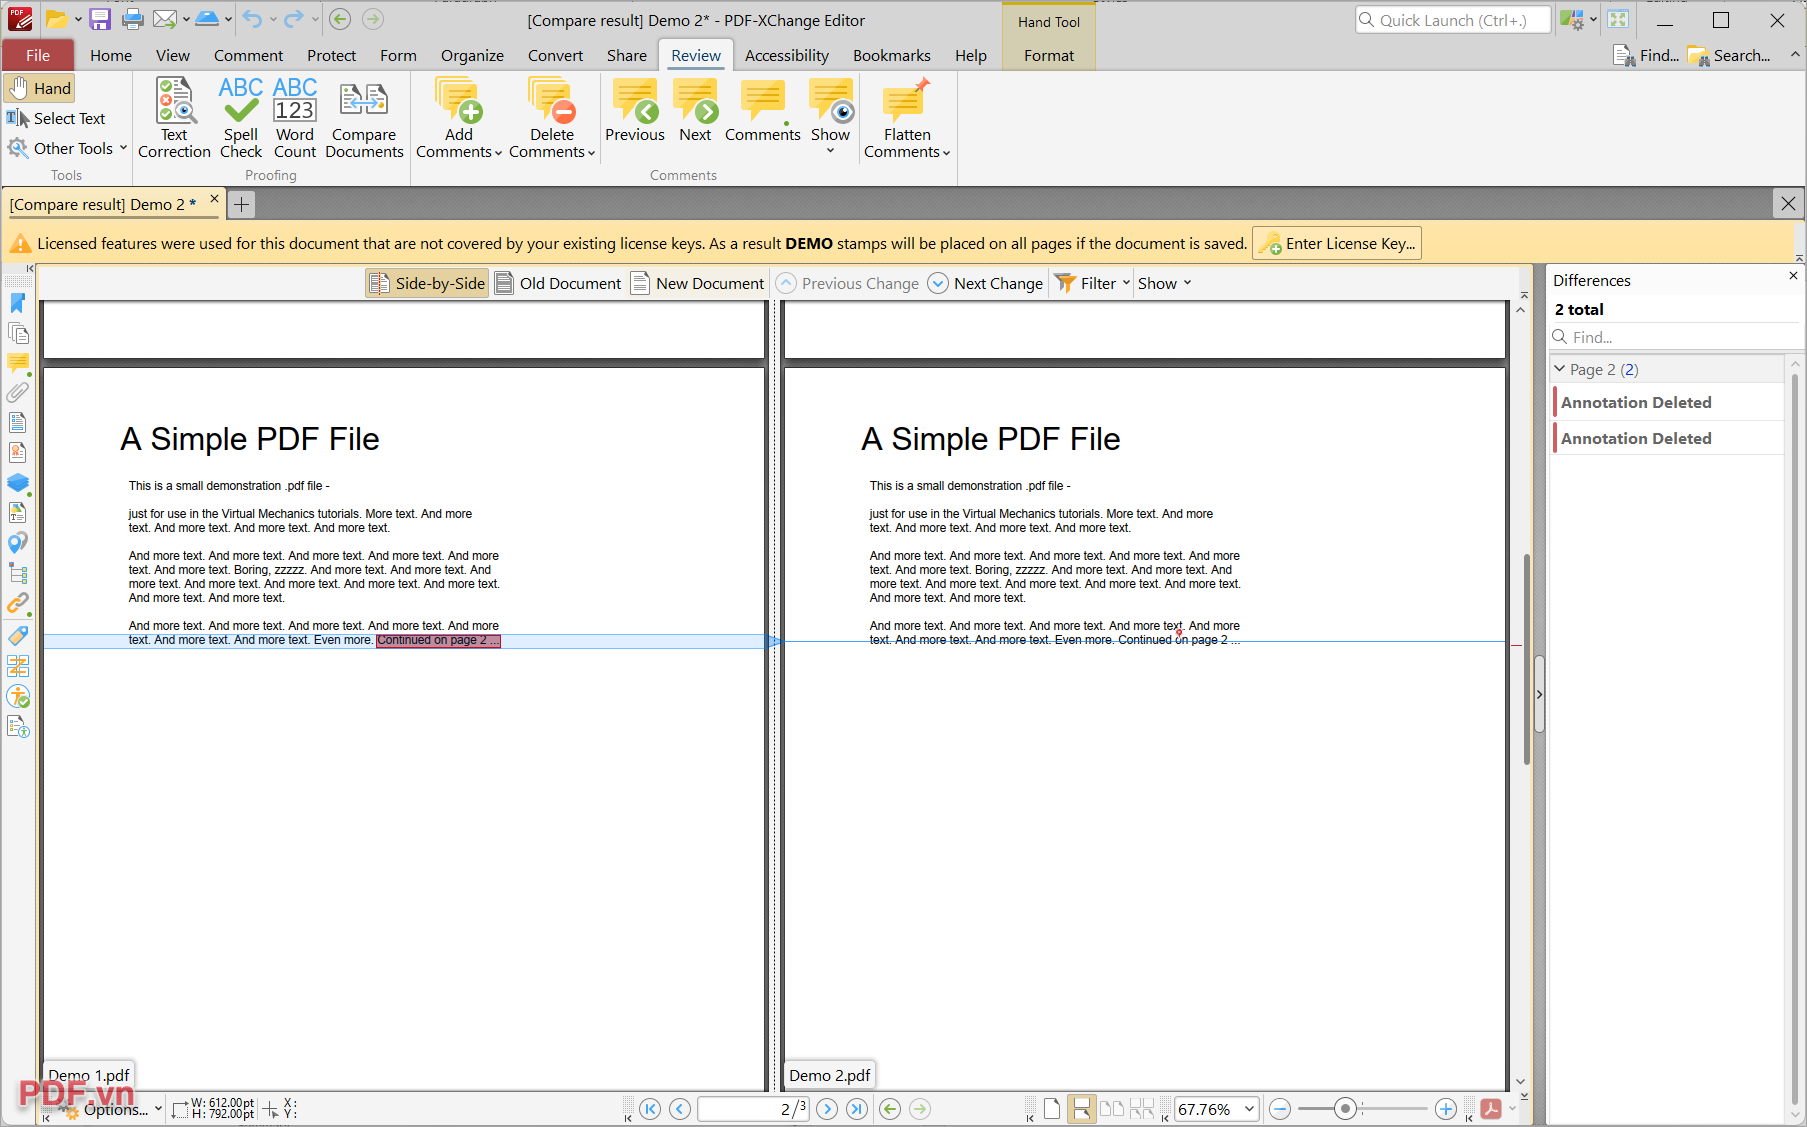Open Attachments paperclip pane in sidebar

coord(18,393)
